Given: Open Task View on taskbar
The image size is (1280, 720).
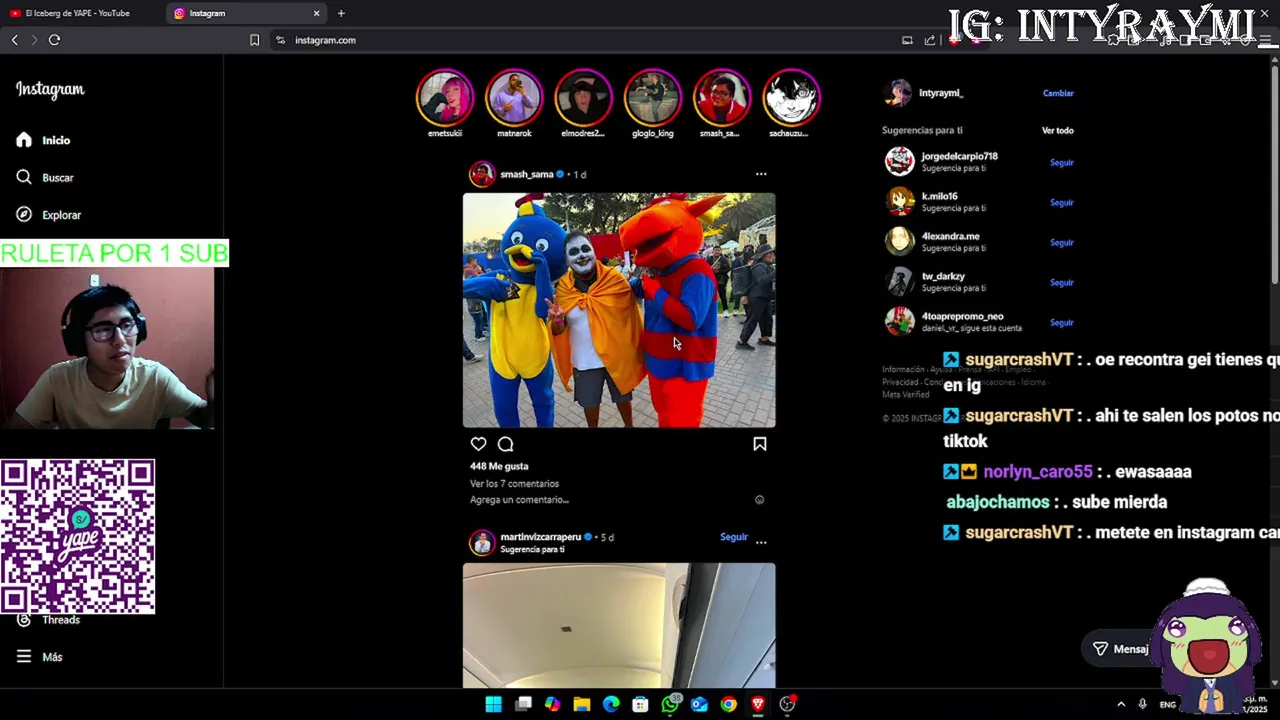Looking at the screenshot, I should pyautogui.click(x=523, y=704).
